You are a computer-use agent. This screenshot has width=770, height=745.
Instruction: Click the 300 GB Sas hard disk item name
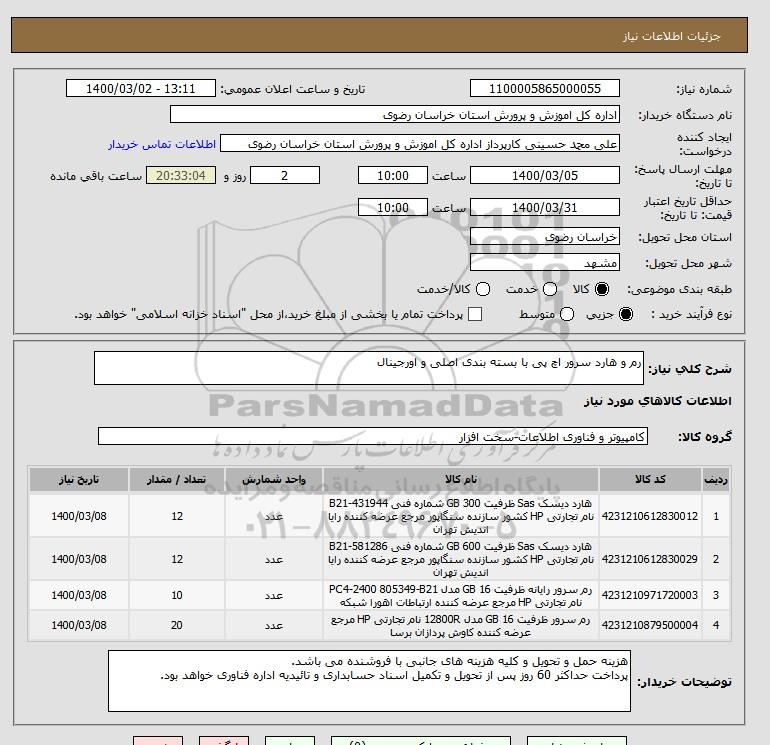click(x=461, y=516)
